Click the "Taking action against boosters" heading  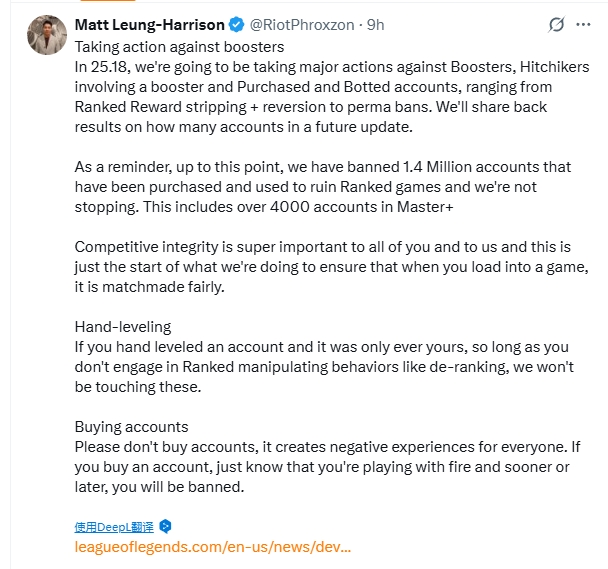[179, 47]
